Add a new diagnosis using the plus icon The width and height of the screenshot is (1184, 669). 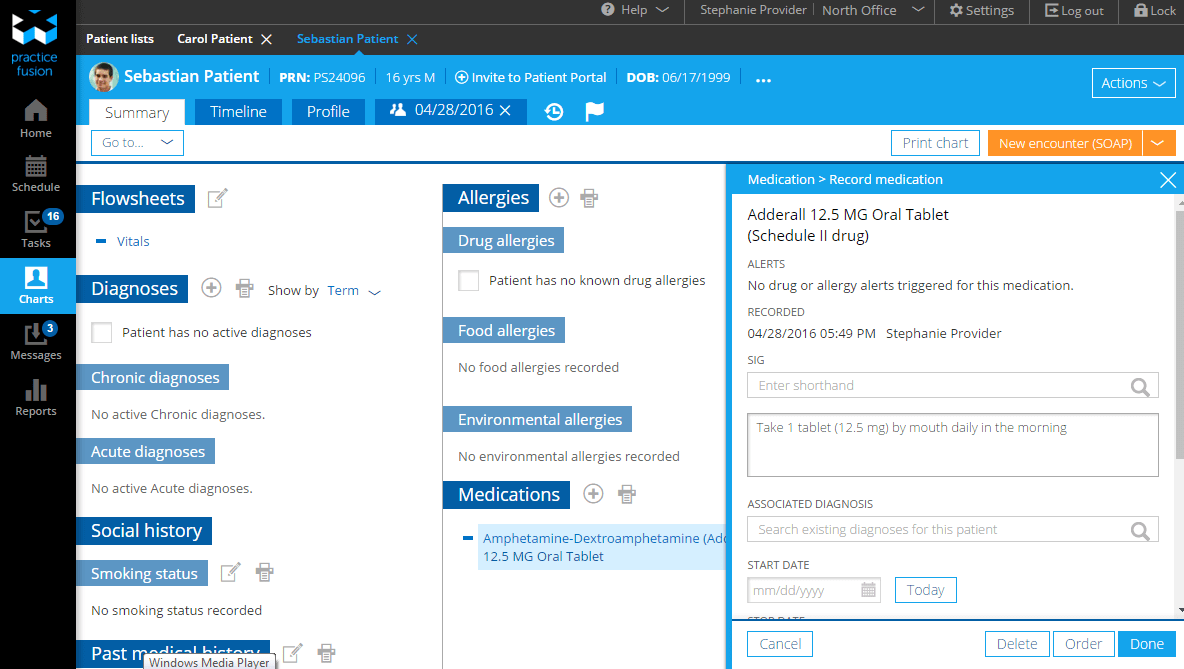click(x=211, y=287)
